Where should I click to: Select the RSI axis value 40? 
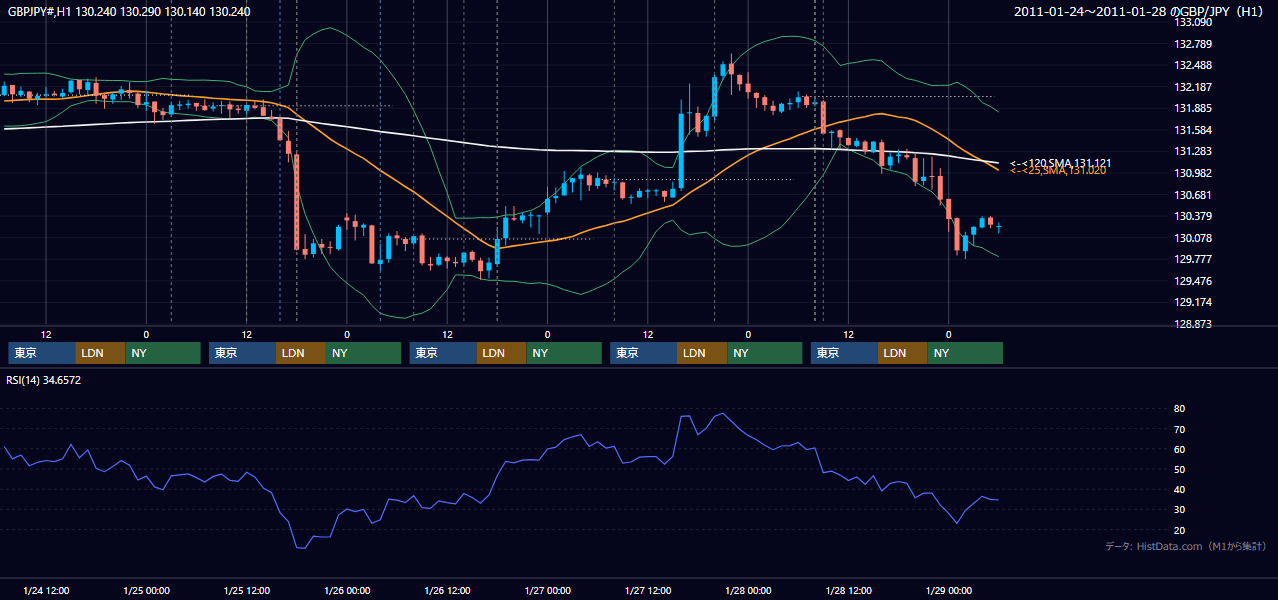[x=1180, y=489]
